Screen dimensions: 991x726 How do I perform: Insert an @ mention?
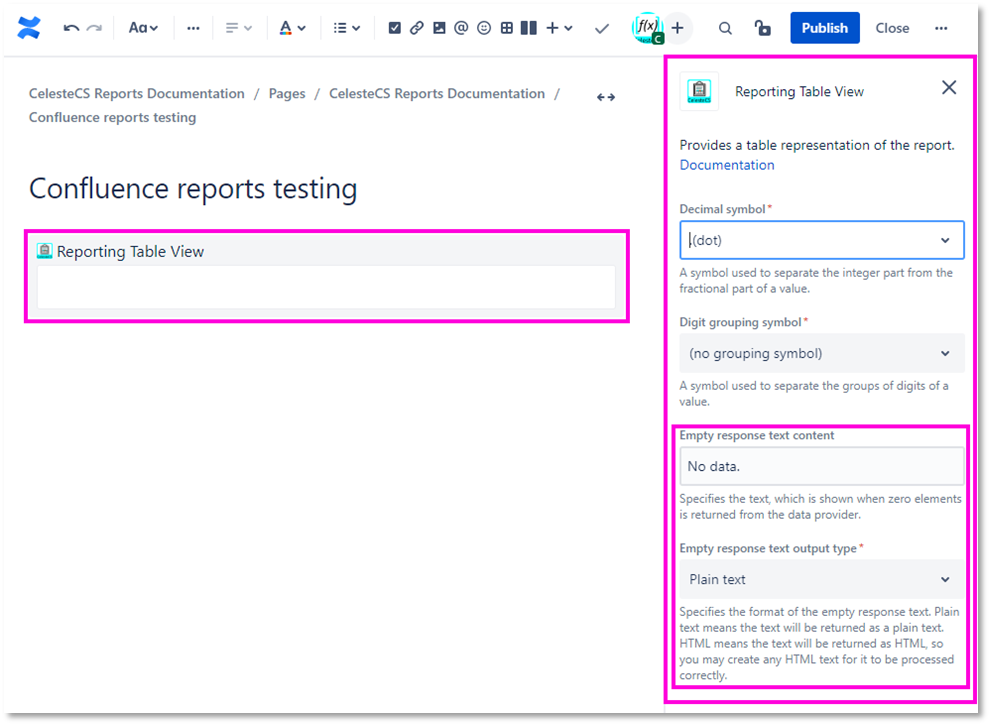(461, 28)
